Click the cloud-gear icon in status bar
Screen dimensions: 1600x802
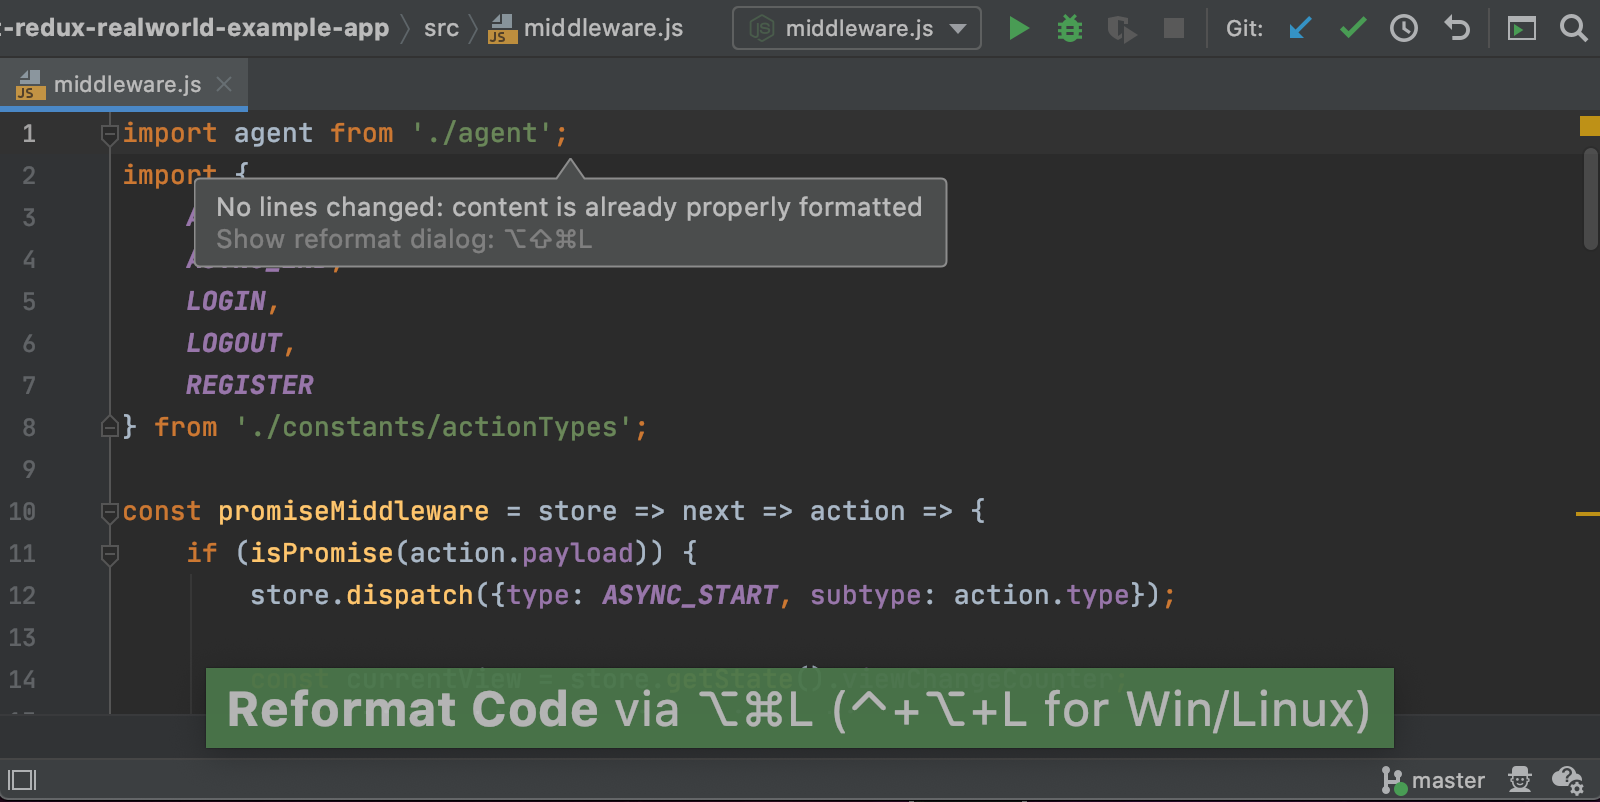click(x=1567, y=780)
